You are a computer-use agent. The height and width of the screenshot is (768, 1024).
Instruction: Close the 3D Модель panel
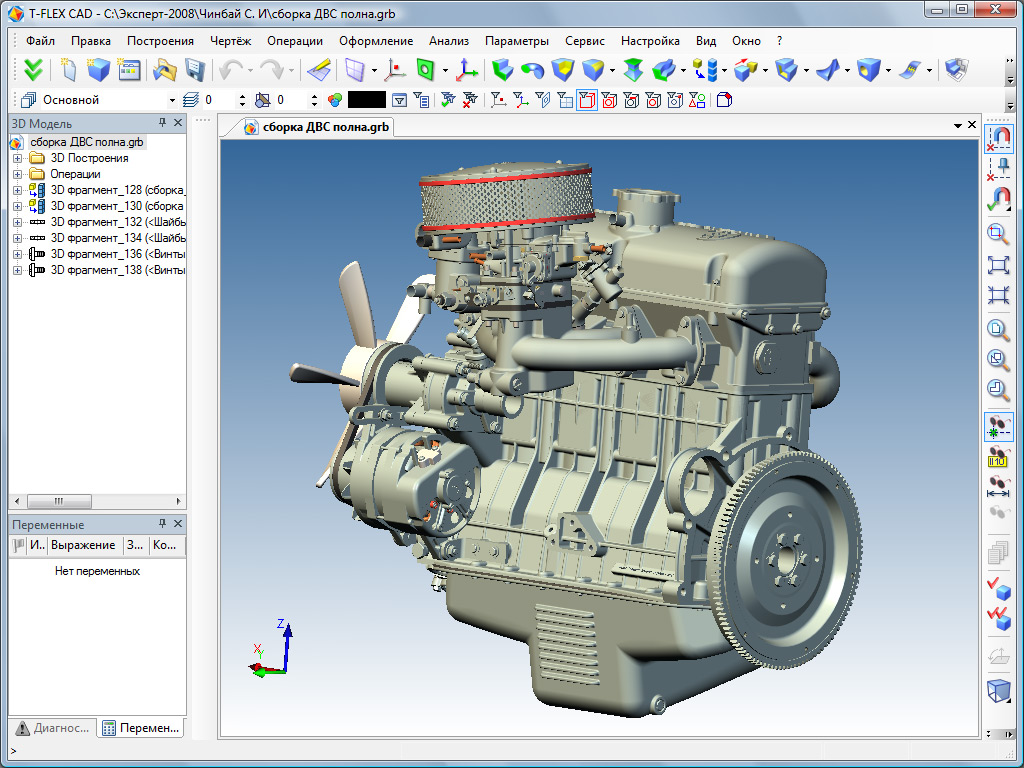coord(178,123)
